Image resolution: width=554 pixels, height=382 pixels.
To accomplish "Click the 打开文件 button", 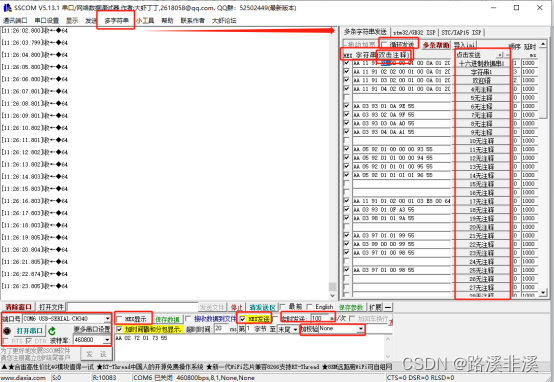I will (x=52, y=307).
